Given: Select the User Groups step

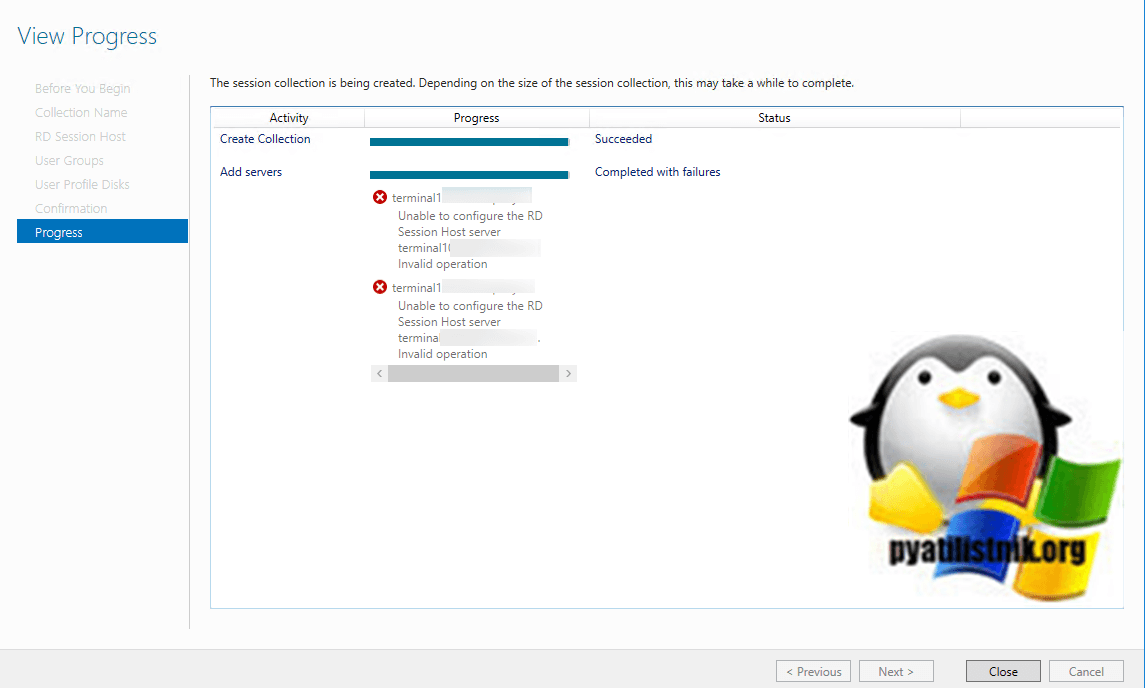Looking at the screenshot, I should click(69, 160).
